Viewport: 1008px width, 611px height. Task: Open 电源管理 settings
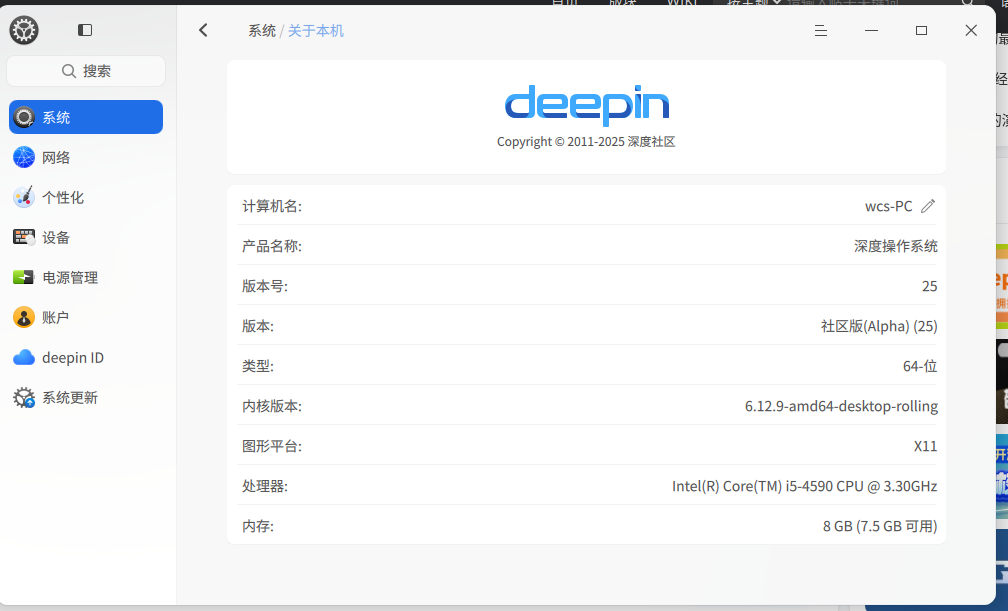point(86,277)
